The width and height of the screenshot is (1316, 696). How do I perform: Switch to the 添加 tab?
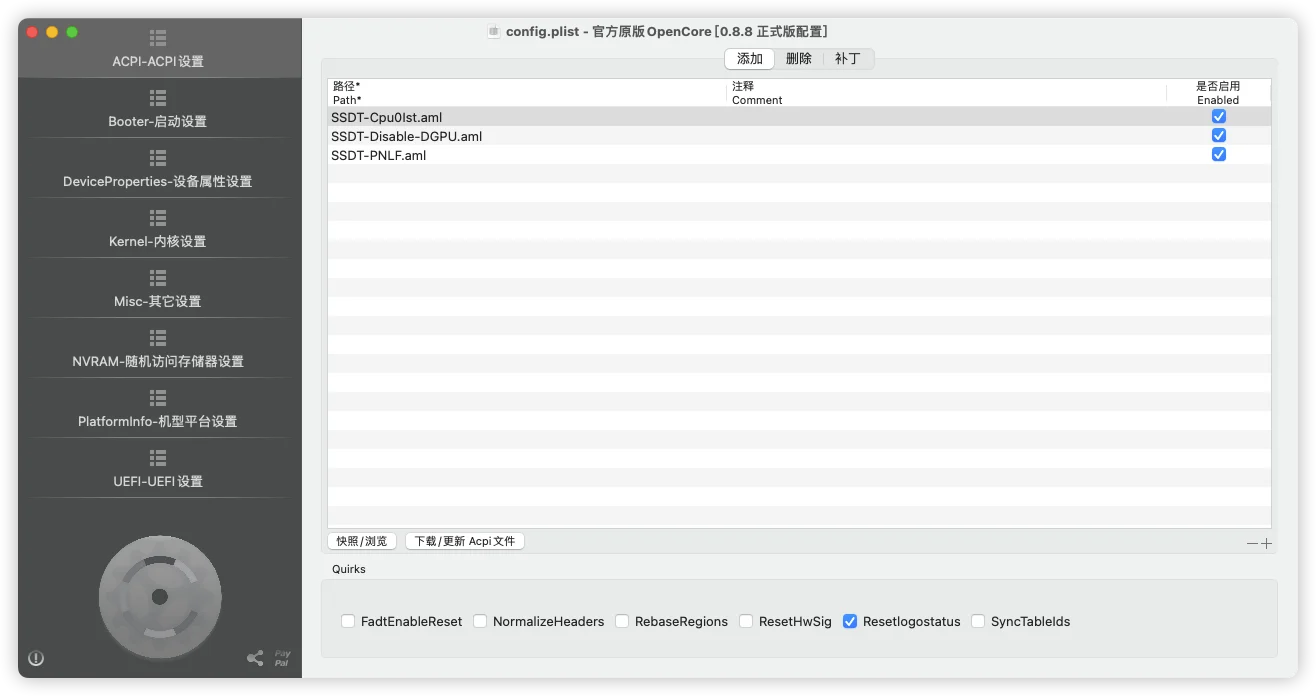click(x=749, y=59)
